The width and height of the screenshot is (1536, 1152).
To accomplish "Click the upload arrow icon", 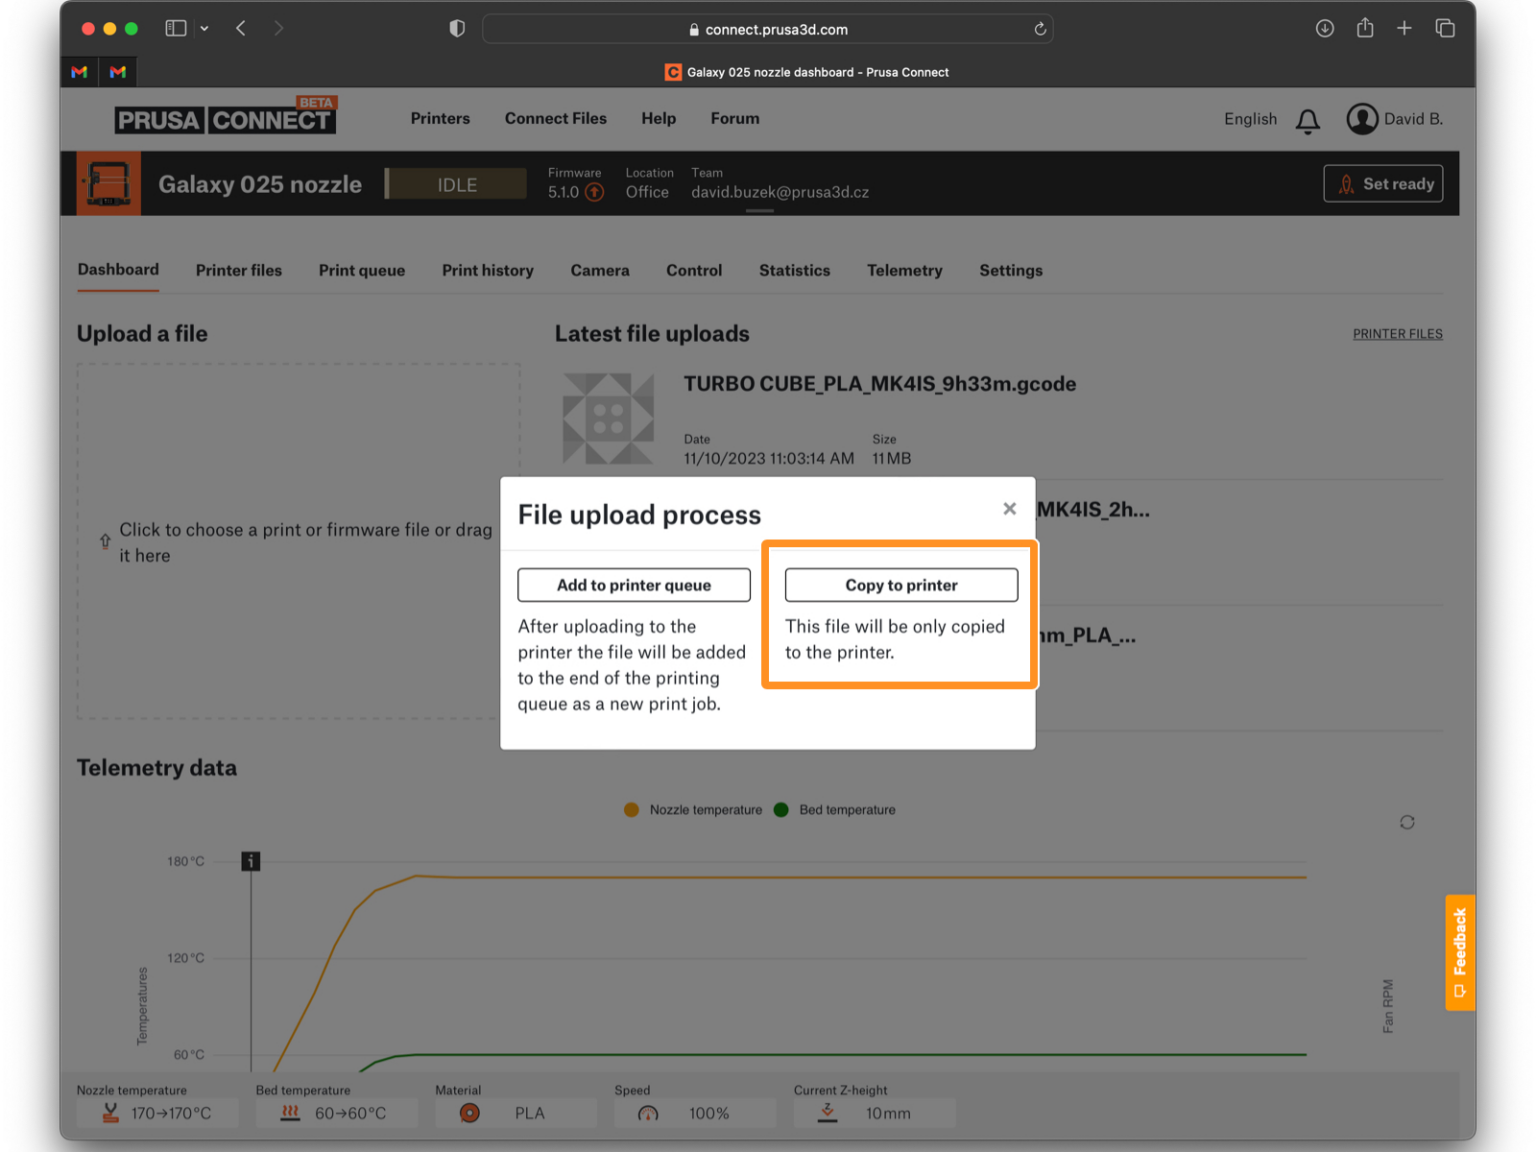I will 105,541.
